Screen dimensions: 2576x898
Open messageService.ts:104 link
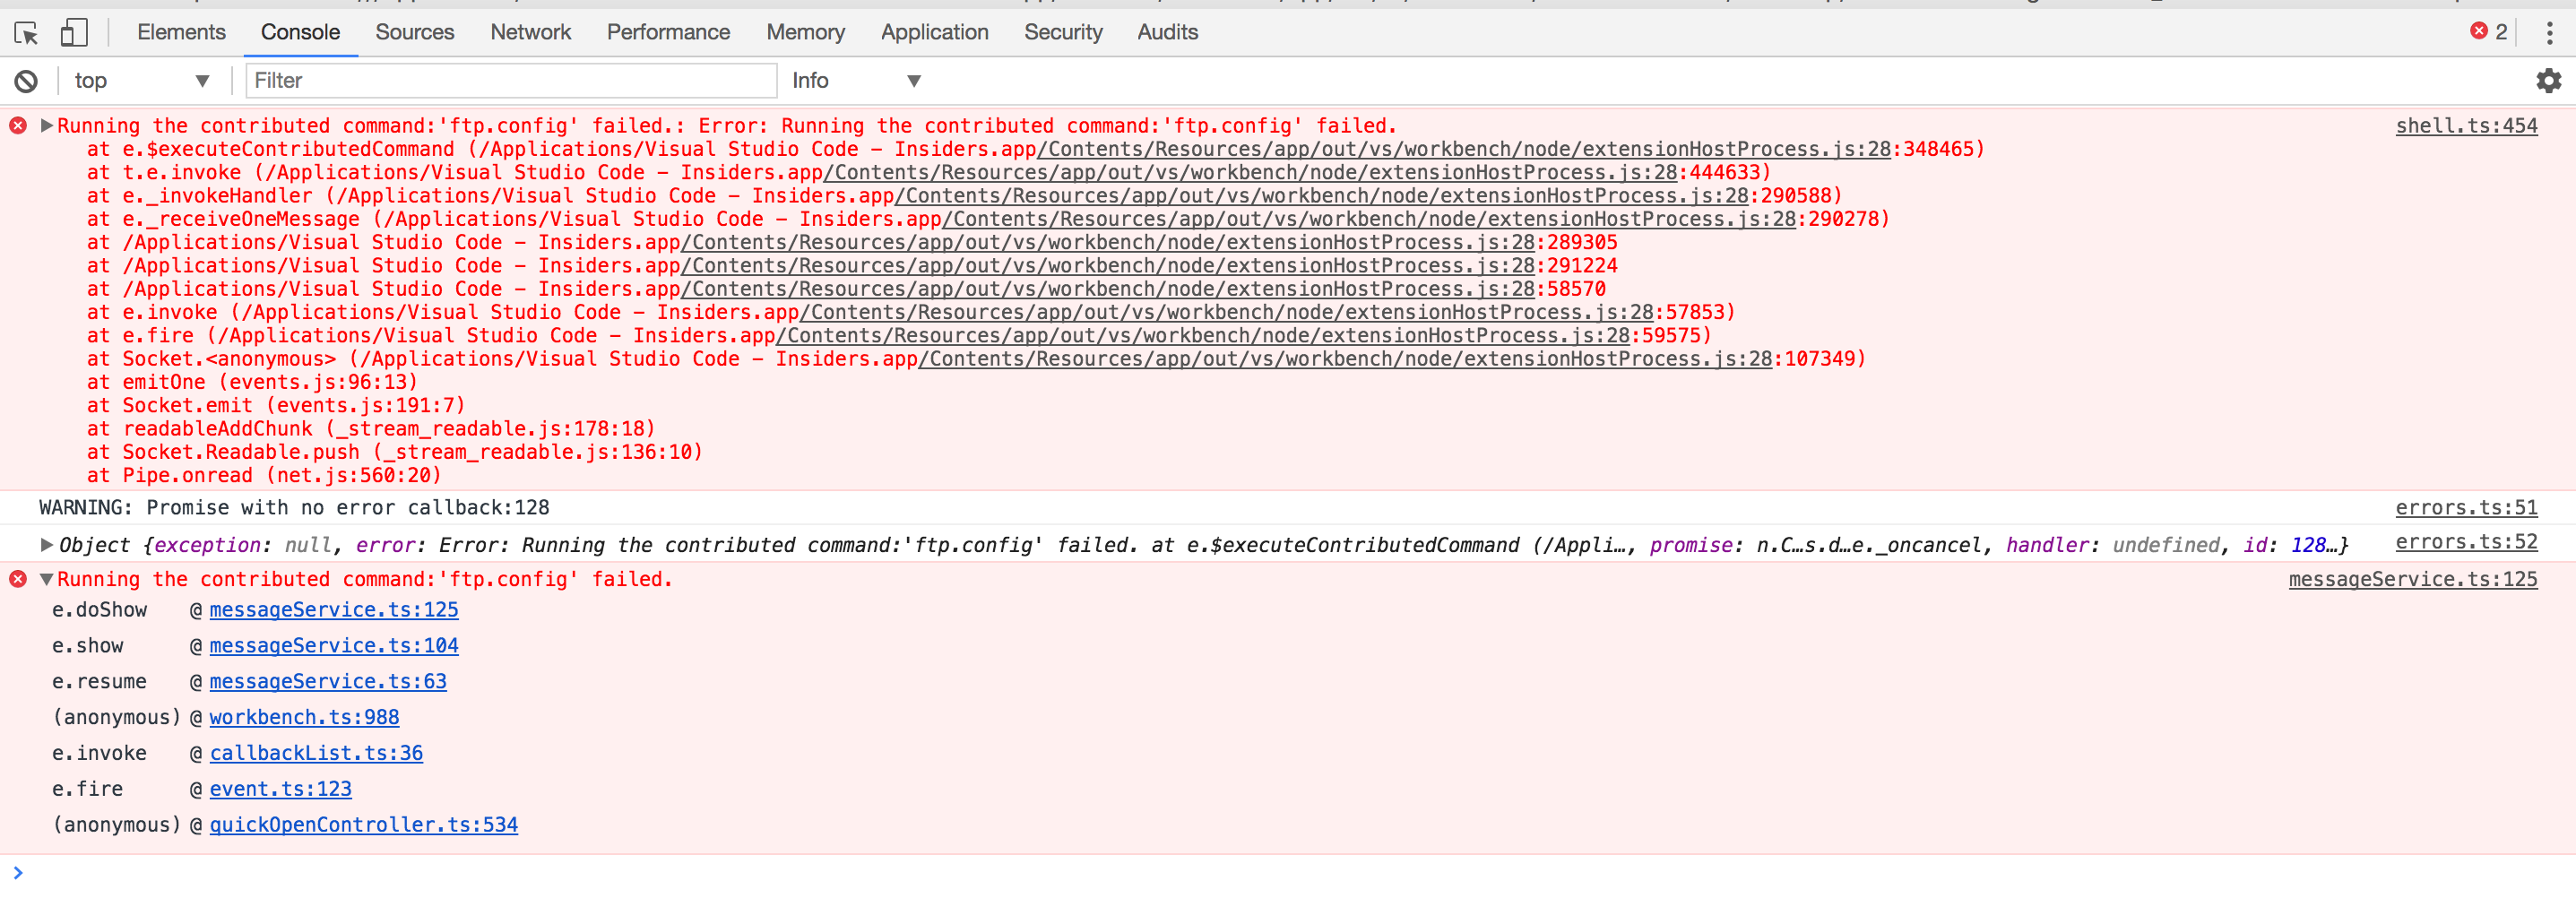[x=334, y=646]
